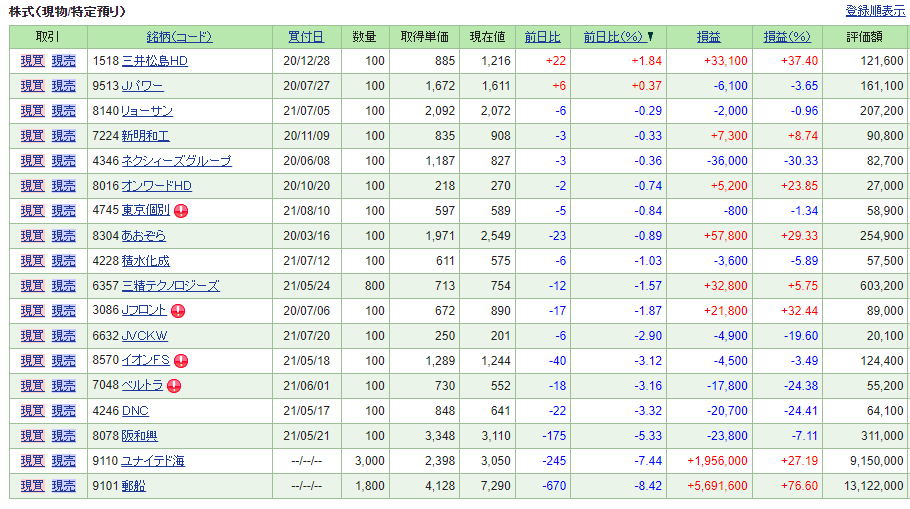The image size is (910, 509).
Task: Click 現買 for あおぞら row
Action: 32,236
